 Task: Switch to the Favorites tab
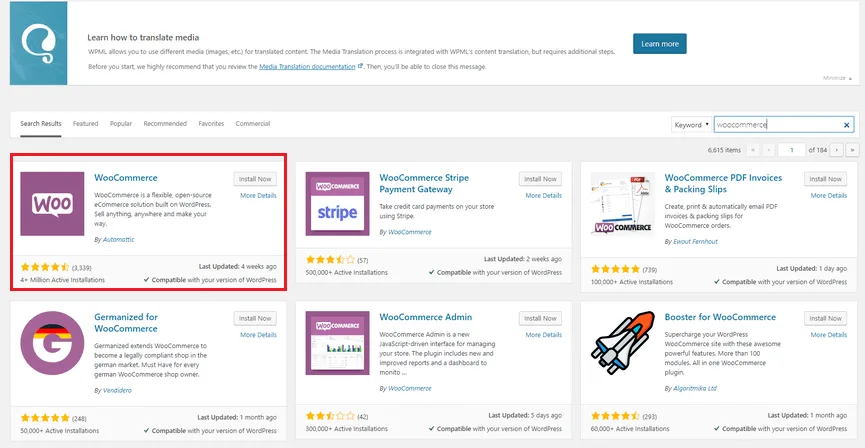coord(211,124)
